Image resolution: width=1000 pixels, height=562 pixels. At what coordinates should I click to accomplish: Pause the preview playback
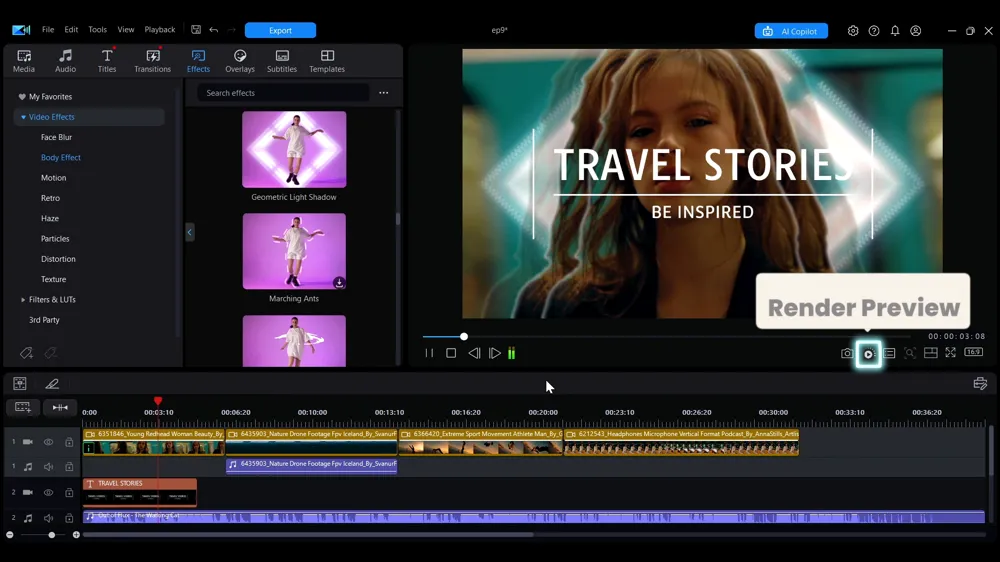coord(429,353)
